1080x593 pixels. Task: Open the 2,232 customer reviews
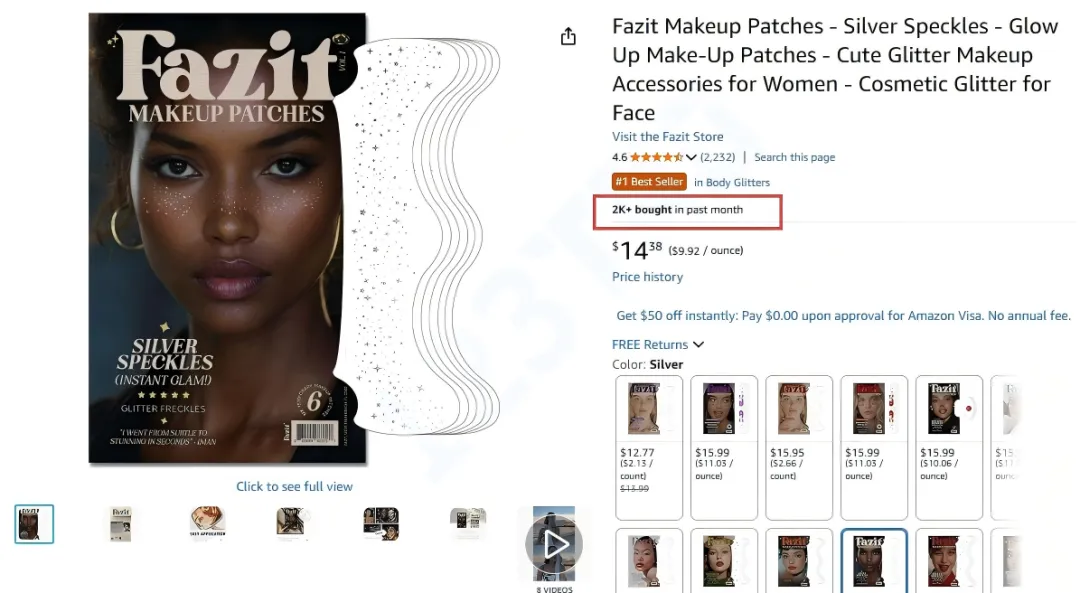[x=717, y=158]
